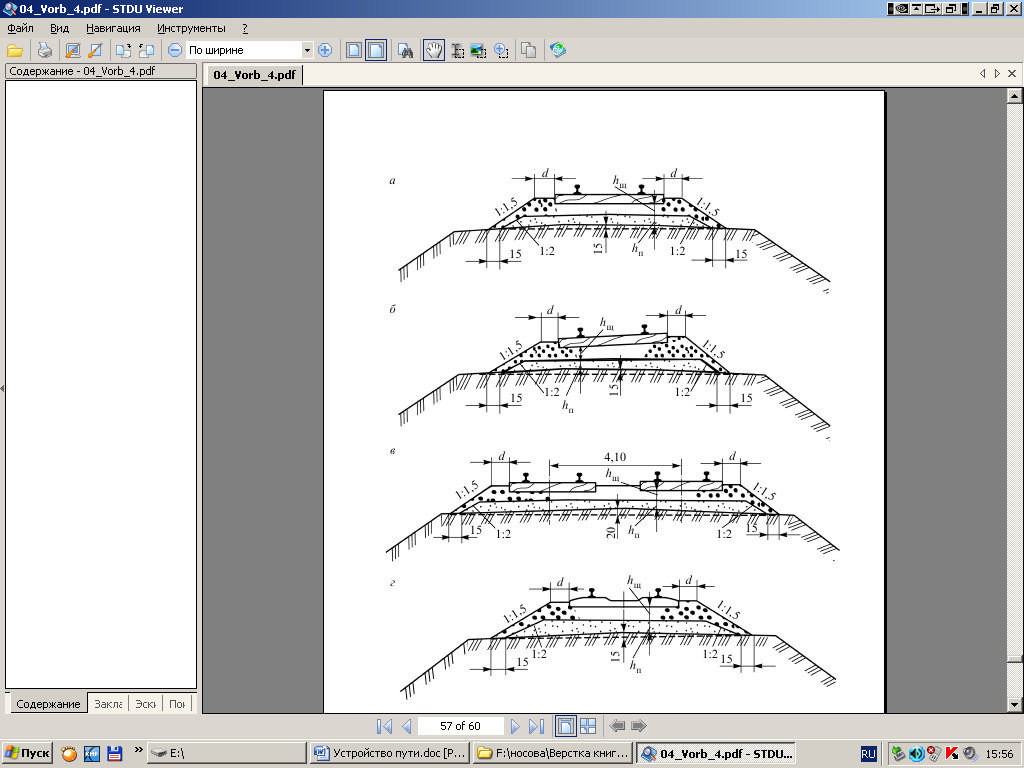This screenshot has width=1024, height=768.
Task: Rotate page clockwise icon
Action: pyautogui.click(x=123, y=50)
